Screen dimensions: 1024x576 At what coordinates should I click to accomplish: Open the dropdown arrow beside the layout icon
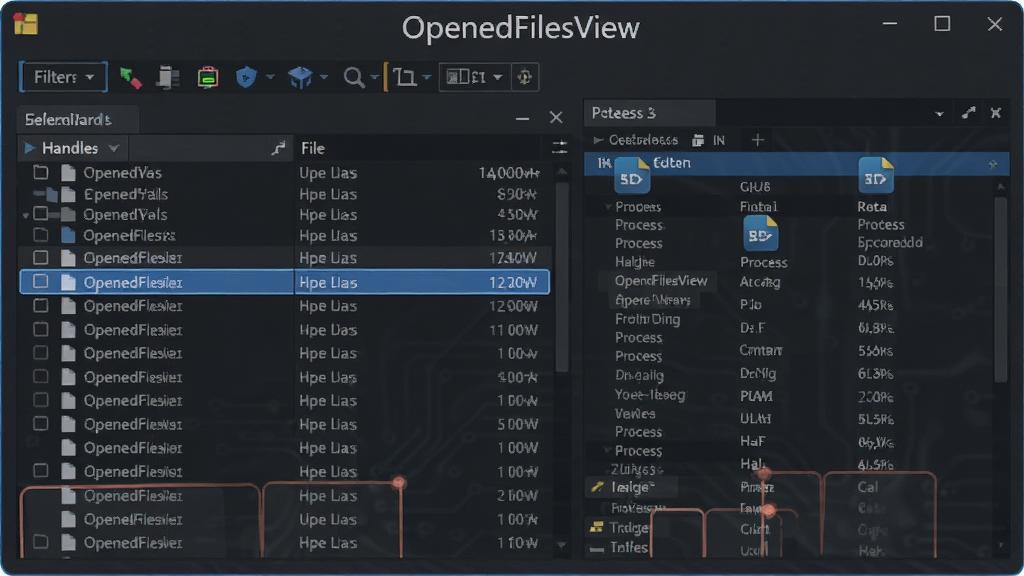498,77
